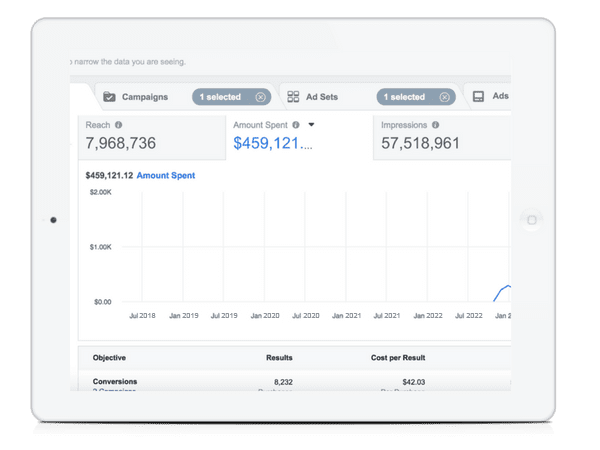The image size is (600, 450).
Task: Click the Jul 2019 axis label
Action: point(224,316)
